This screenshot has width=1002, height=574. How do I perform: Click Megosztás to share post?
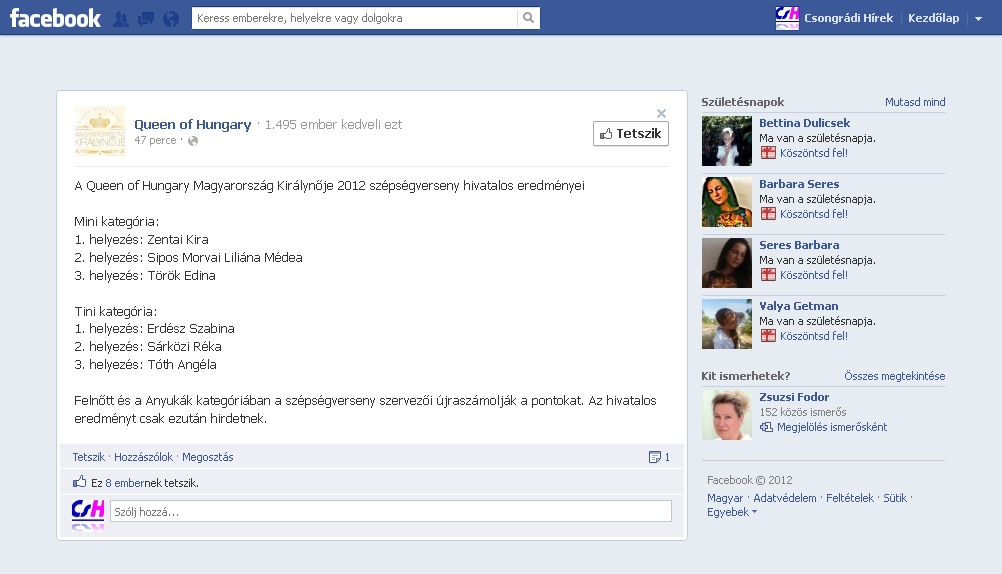coord(208,457)
